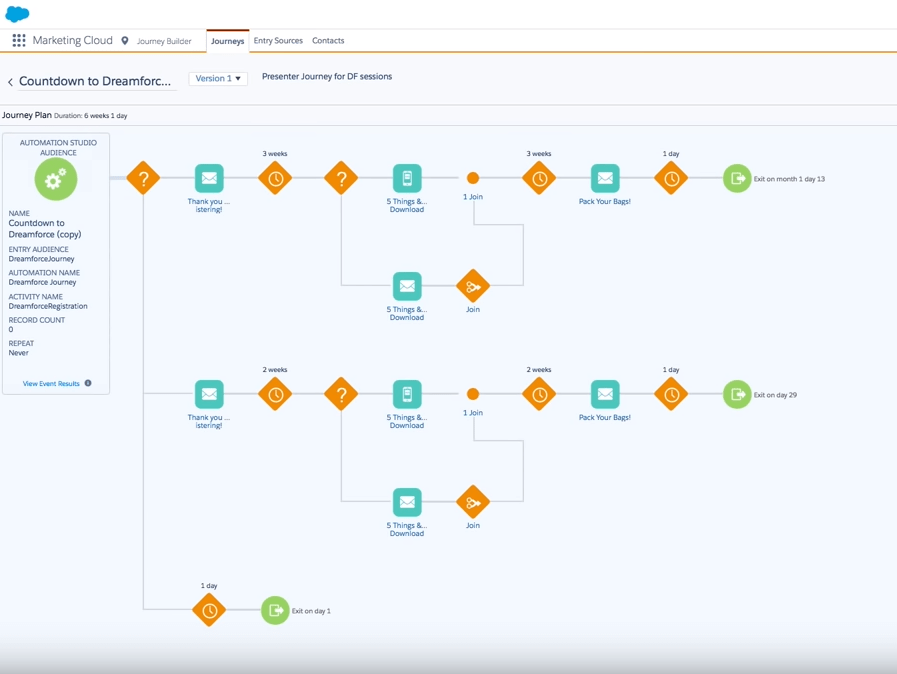Select top row 1 day wait activity
Screen dimensions: 897x674
click(671, 179)
